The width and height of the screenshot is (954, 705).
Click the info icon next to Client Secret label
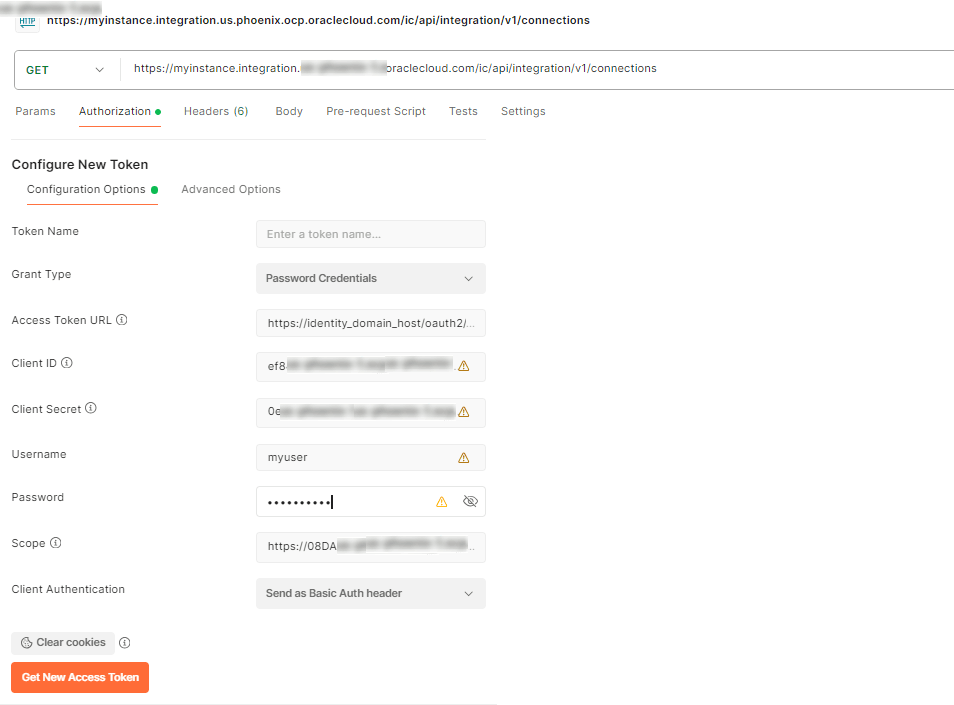point(89,408)
